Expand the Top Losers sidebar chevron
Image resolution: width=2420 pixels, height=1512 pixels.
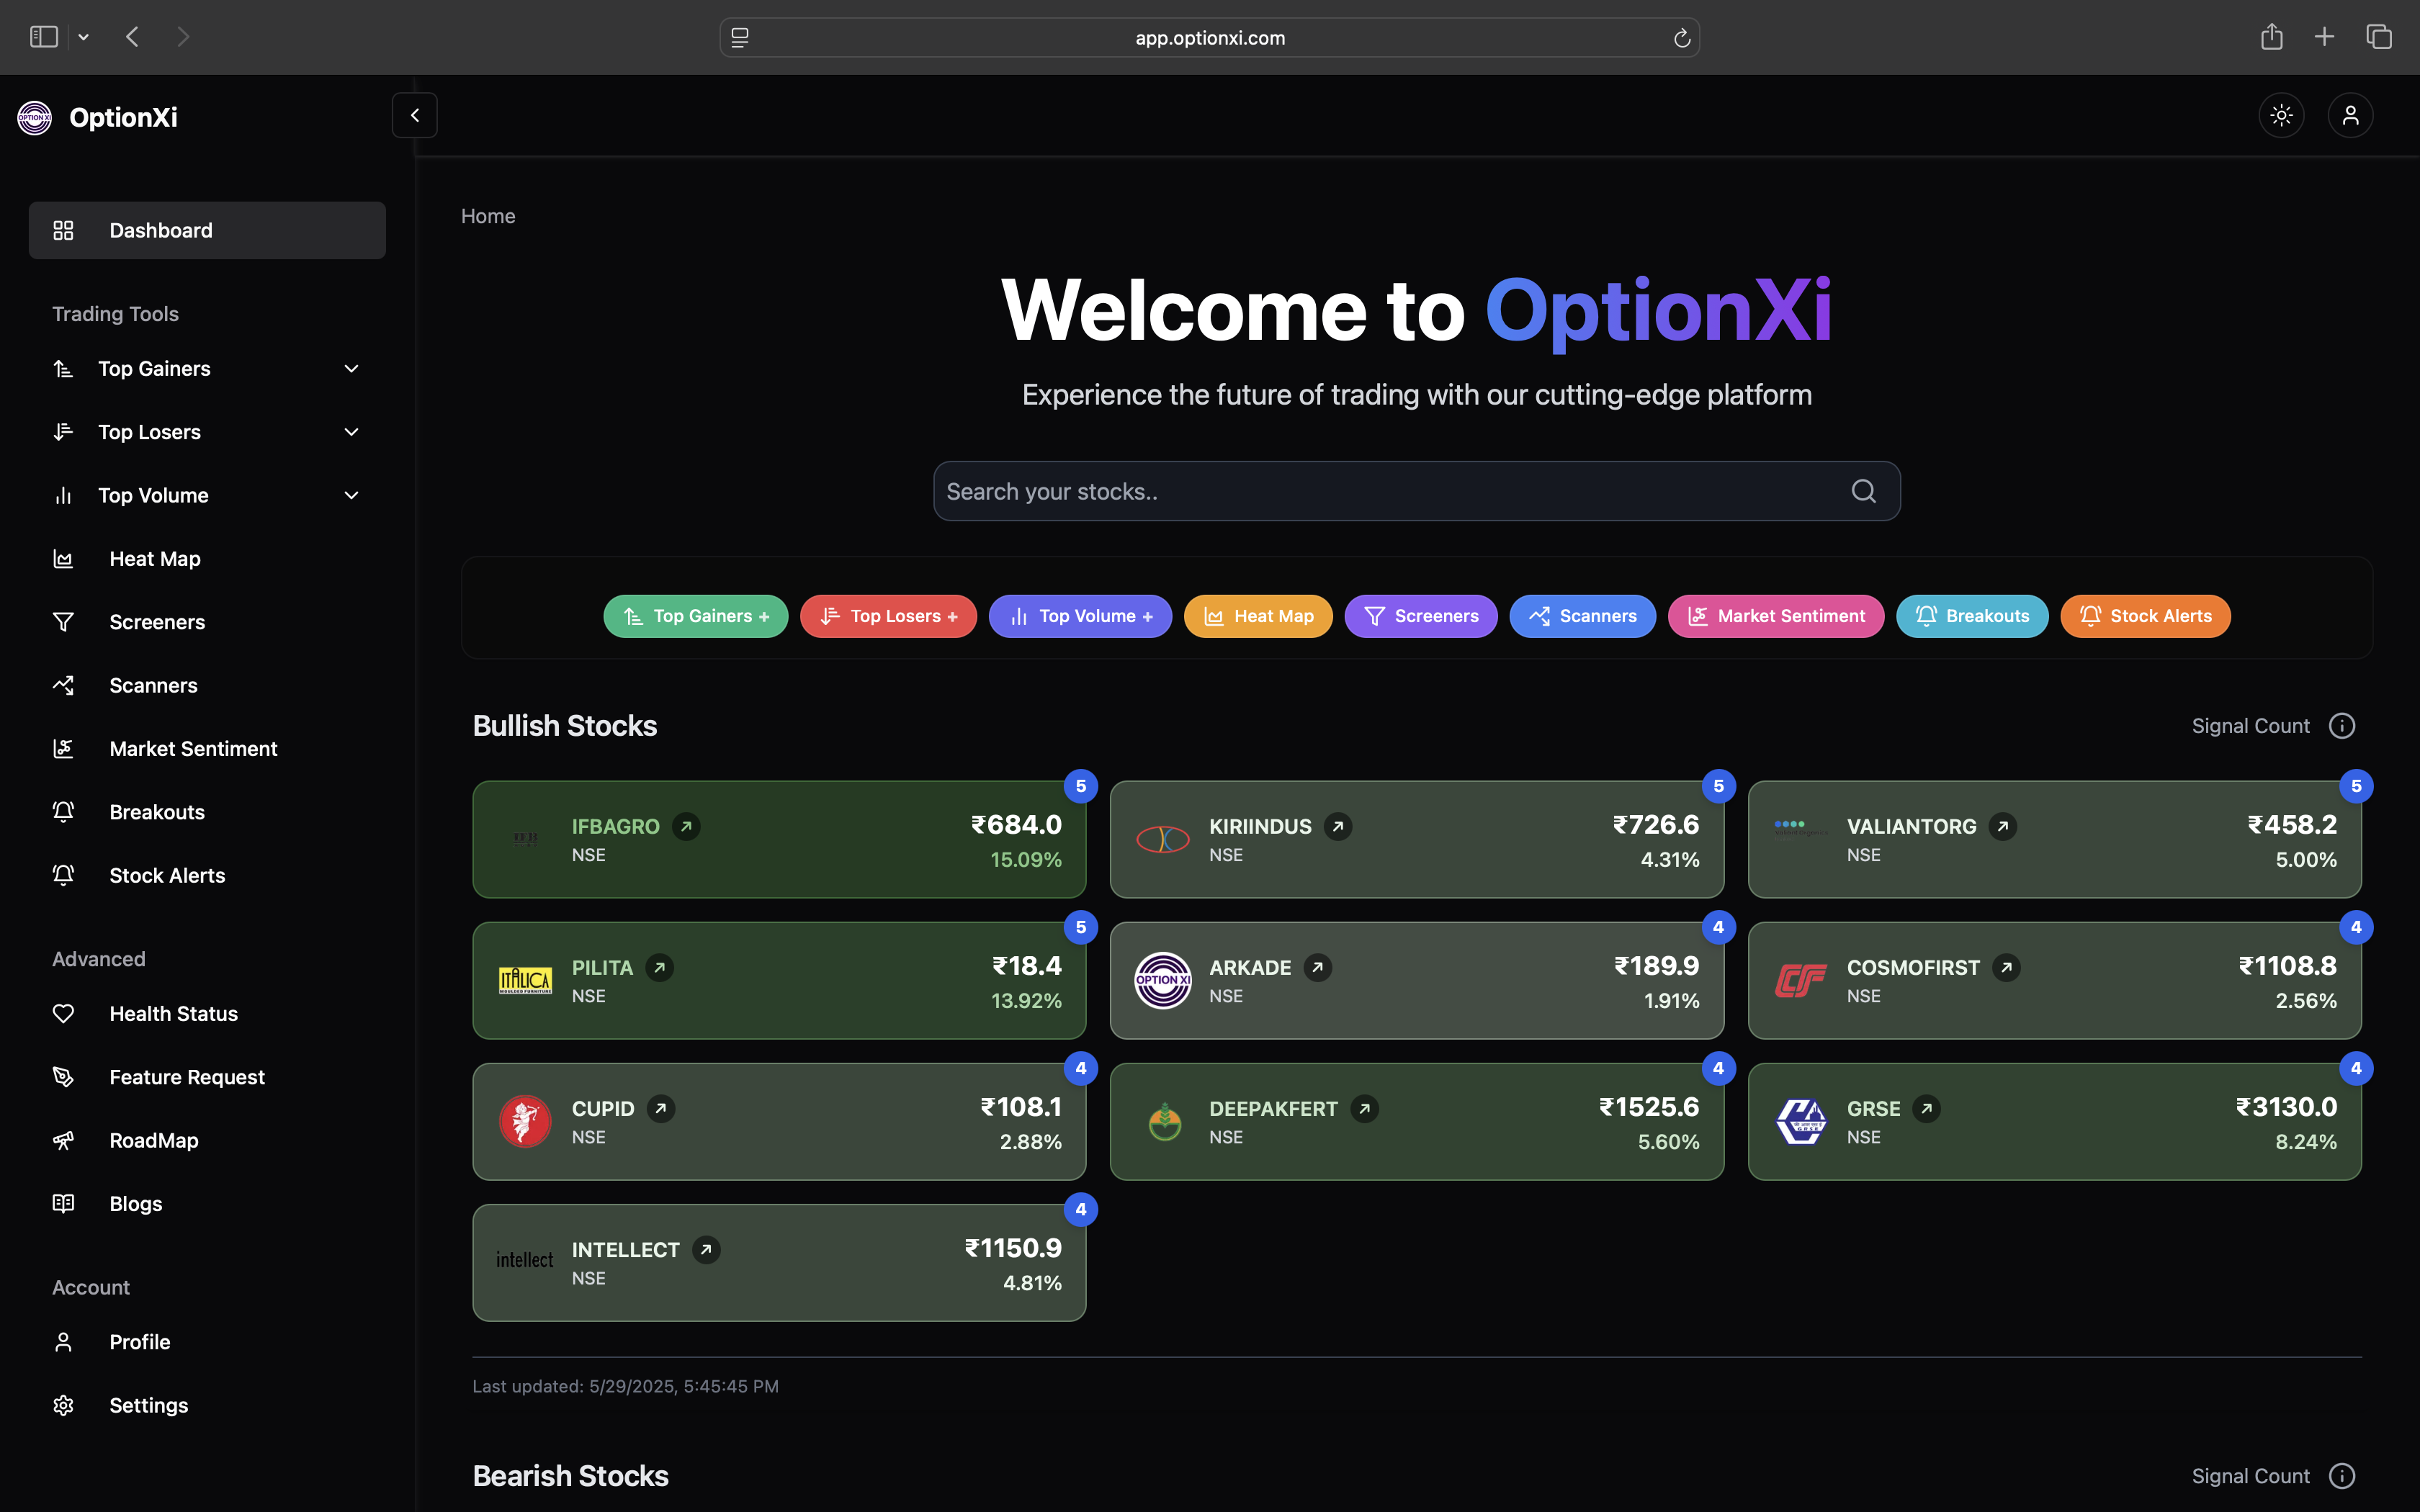click(351, 432)
